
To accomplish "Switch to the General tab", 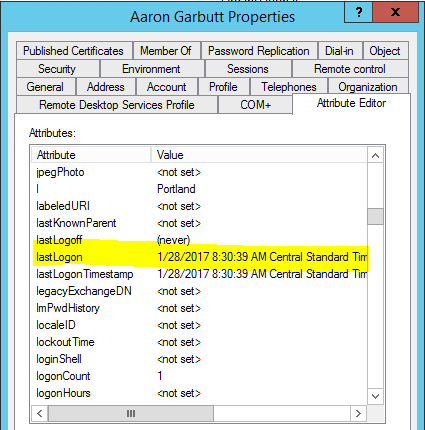I will tap(46, 87).
